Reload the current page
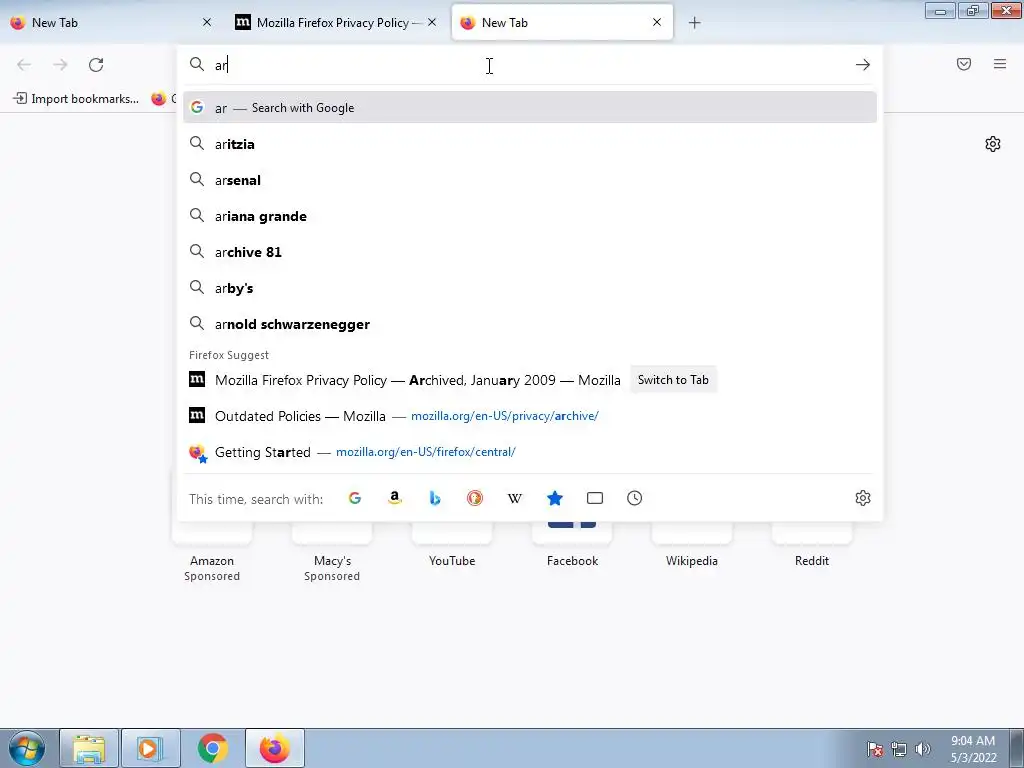The height and width of the screenshot is (768, 1024). click(96, 65)
